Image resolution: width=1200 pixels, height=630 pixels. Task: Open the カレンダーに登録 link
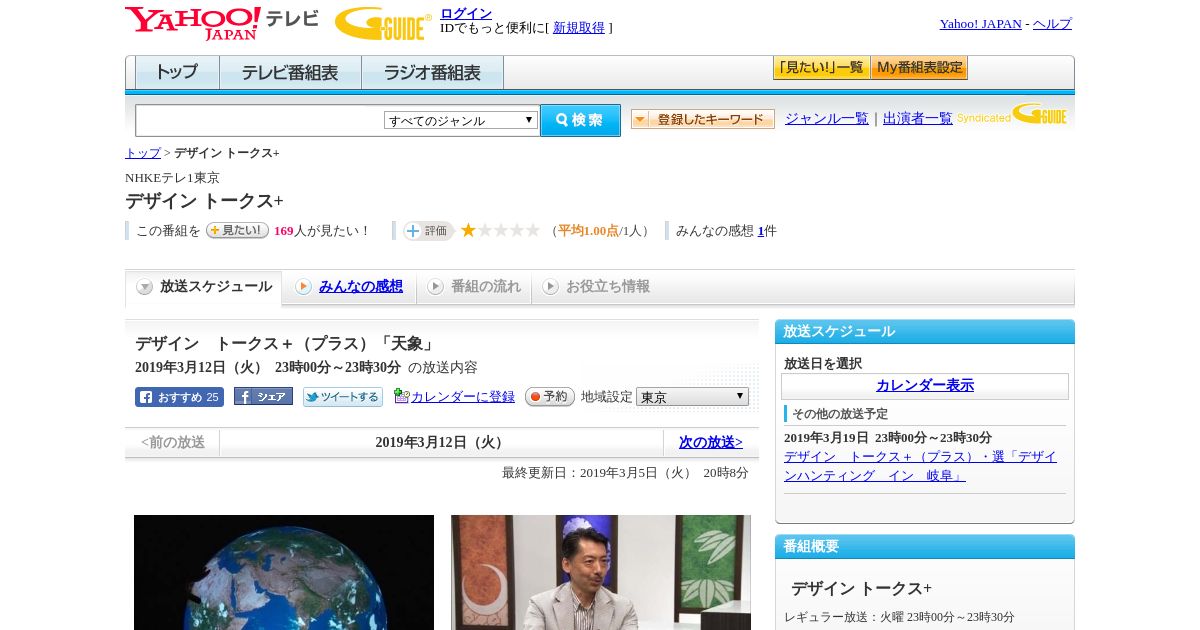tap(463, 397)
